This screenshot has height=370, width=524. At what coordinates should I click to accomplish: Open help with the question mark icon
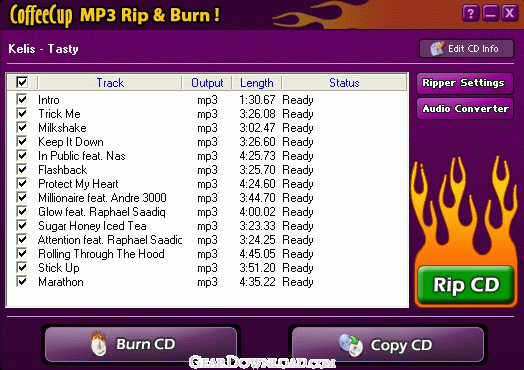click(x=471, y=13)
